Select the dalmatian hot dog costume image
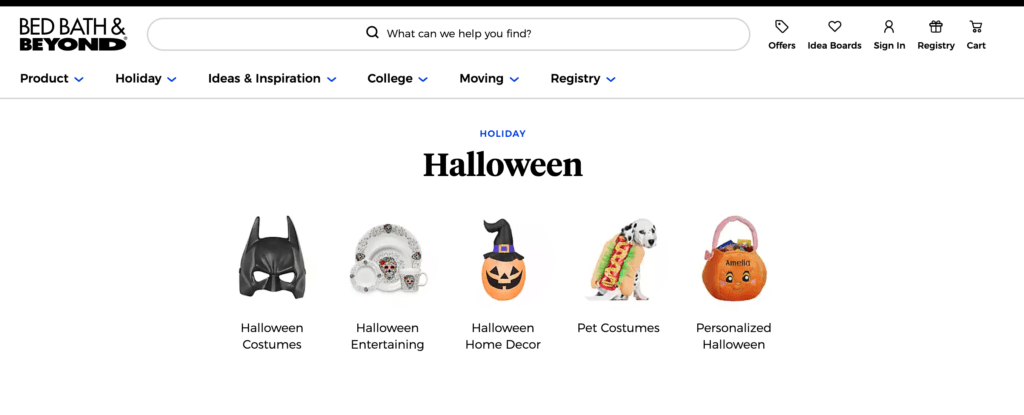Viewport: 1024px width, 415px height. point(618,259)
